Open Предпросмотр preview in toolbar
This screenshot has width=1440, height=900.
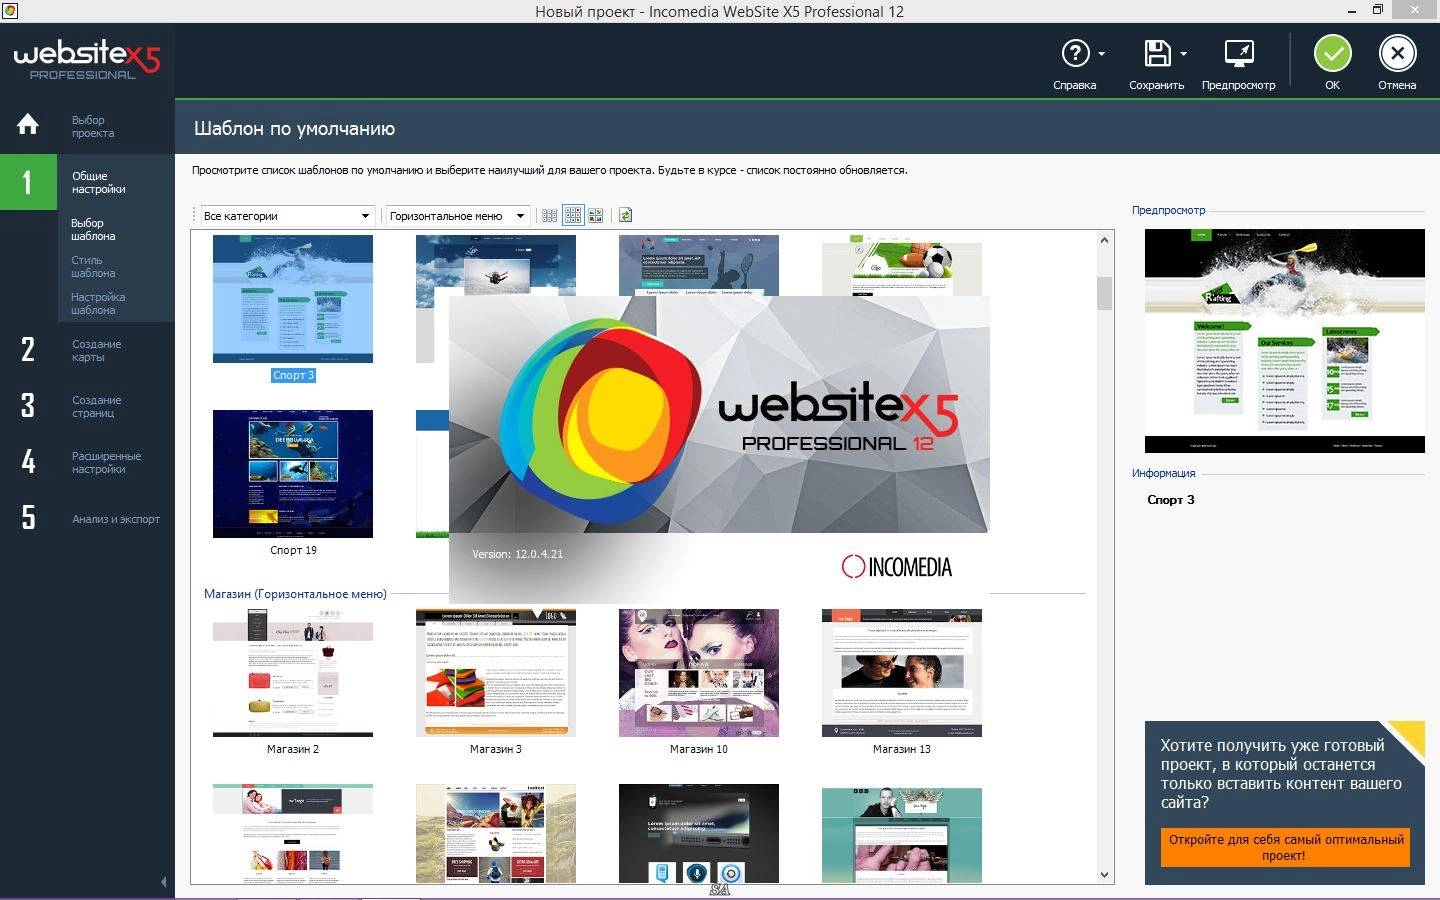pyautogui.click(x=1238, y=53)
